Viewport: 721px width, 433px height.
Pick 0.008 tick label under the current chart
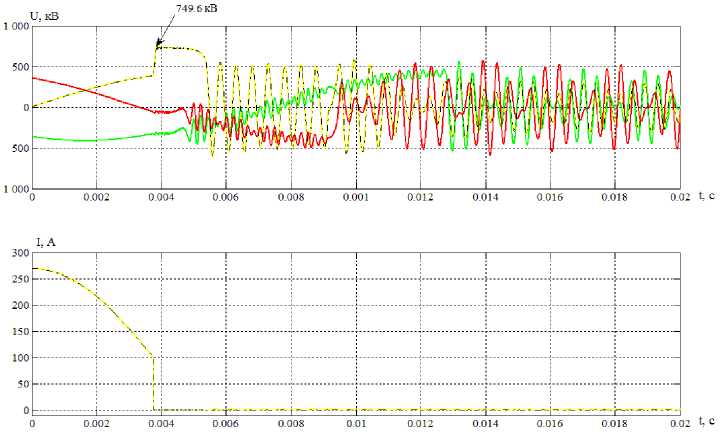pyautogui.click(x=291, y=423)
